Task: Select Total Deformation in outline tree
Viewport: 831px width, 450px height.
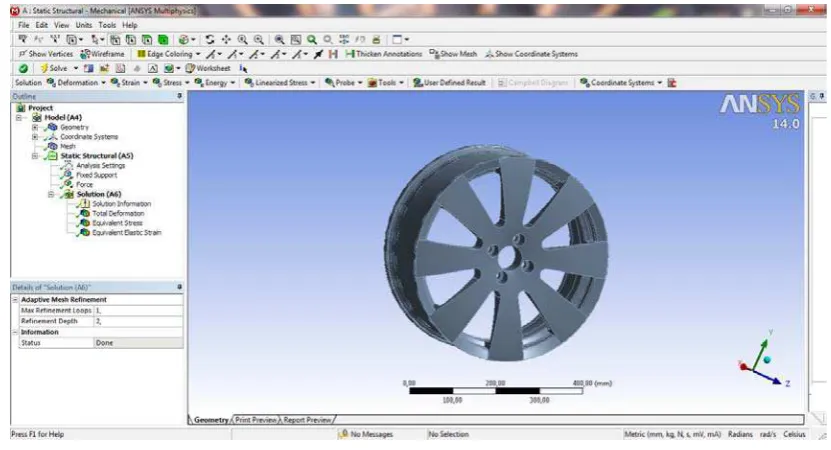Action: (x=118, y=214)
